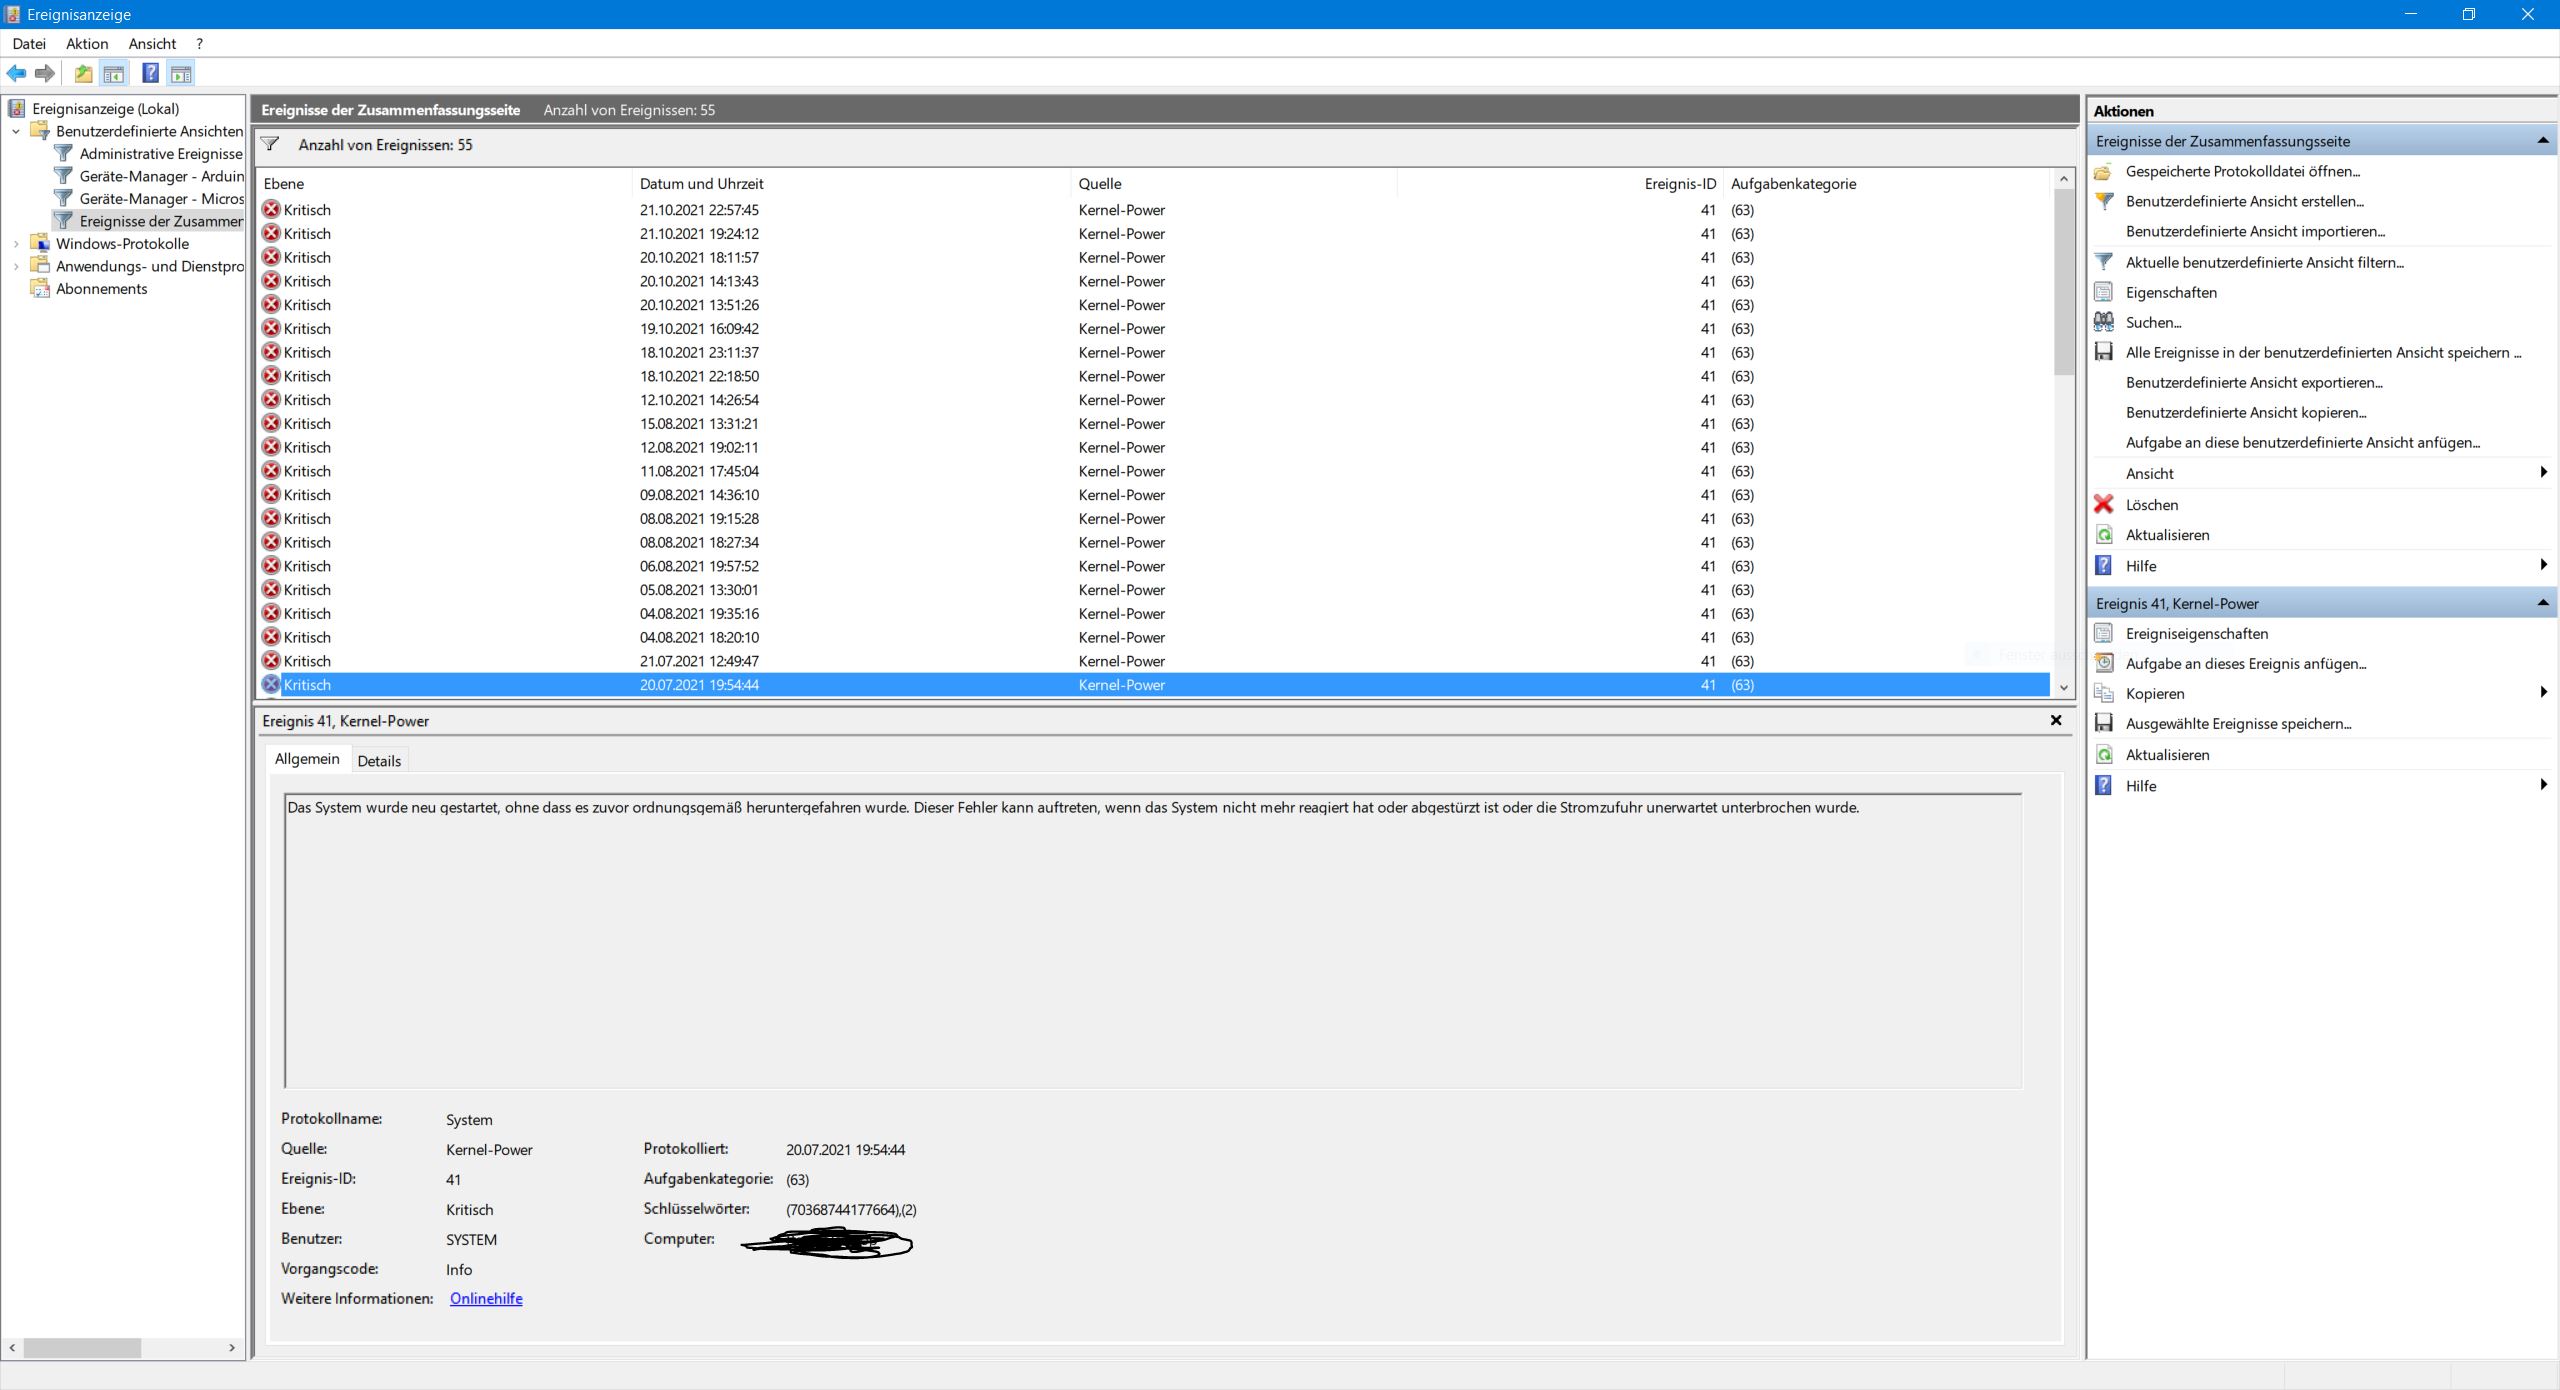The width and height of the screenshot is (2560, 1390).
Task: Click the blue help question-mark toolbar icon
Action: [x=150, y=73]
